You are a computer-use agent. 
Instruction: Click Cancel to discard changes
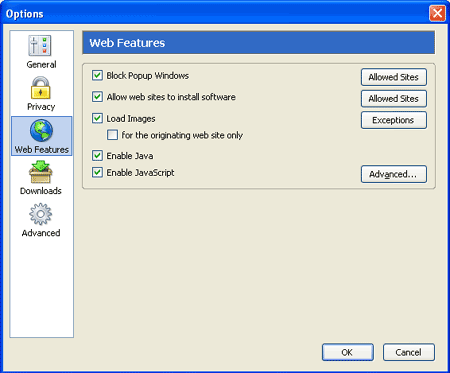(409, 352)
